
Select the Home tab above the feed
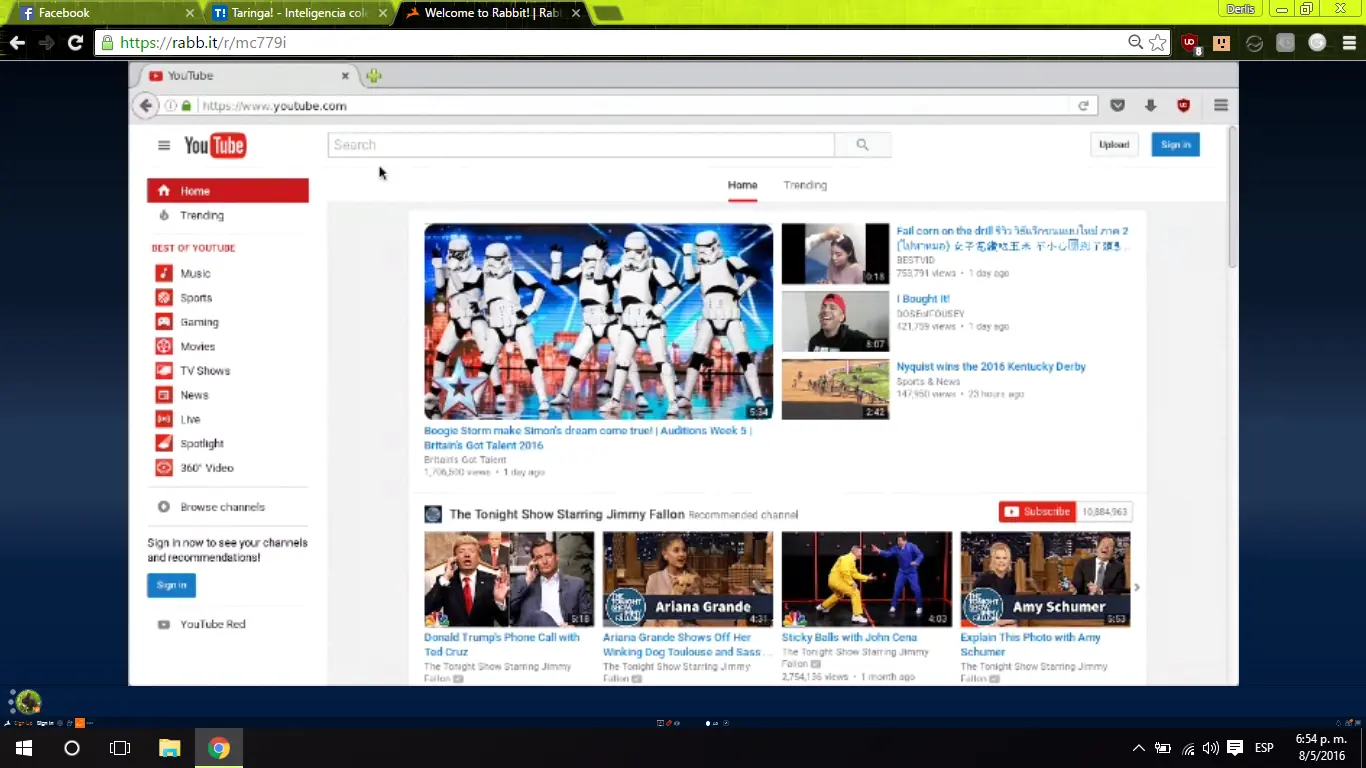coord(742,185)
